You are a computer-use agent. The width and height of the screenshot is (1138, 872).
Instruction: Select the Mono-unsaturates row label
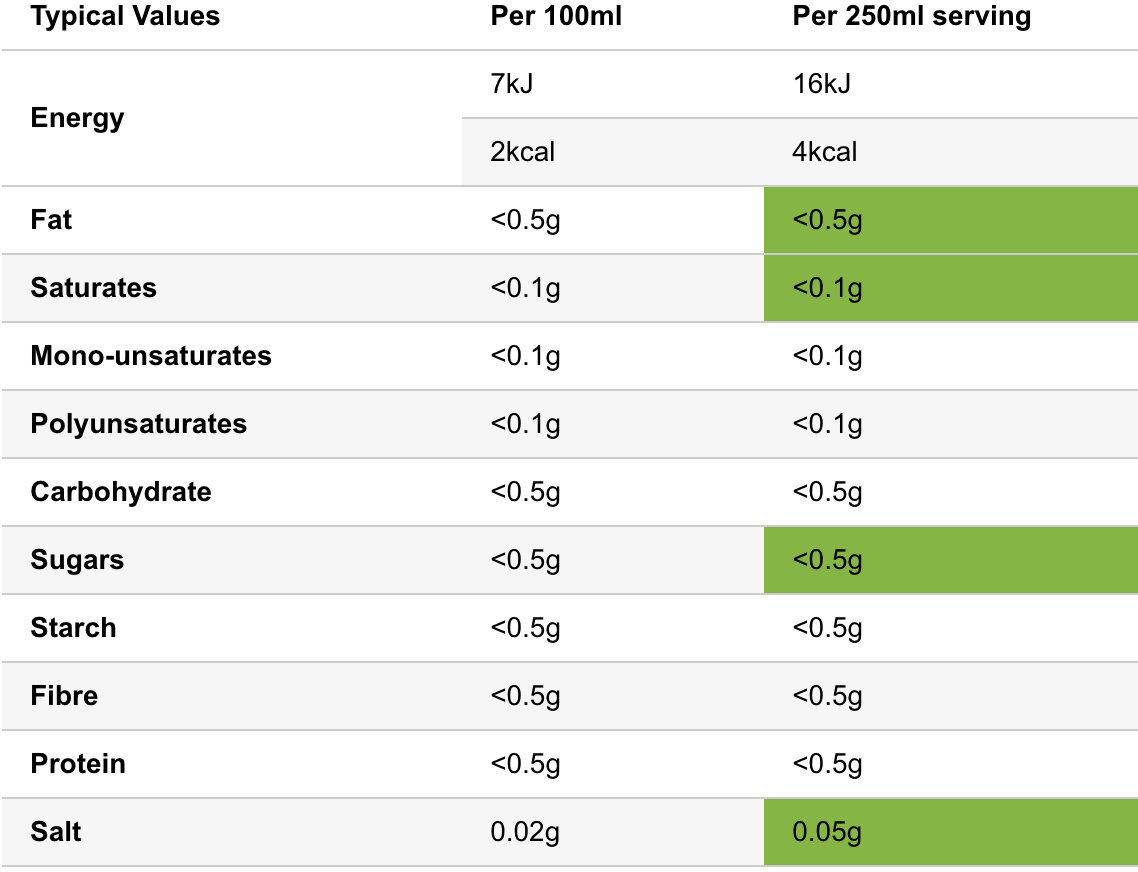pos(151,356)
